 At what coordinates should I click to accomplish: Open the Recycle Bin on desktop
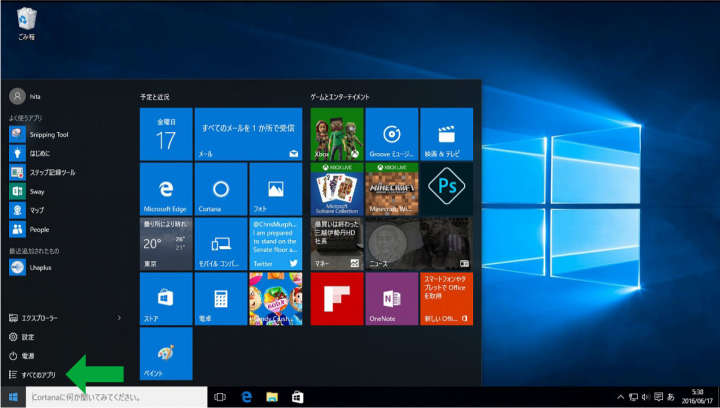(26, 23)
